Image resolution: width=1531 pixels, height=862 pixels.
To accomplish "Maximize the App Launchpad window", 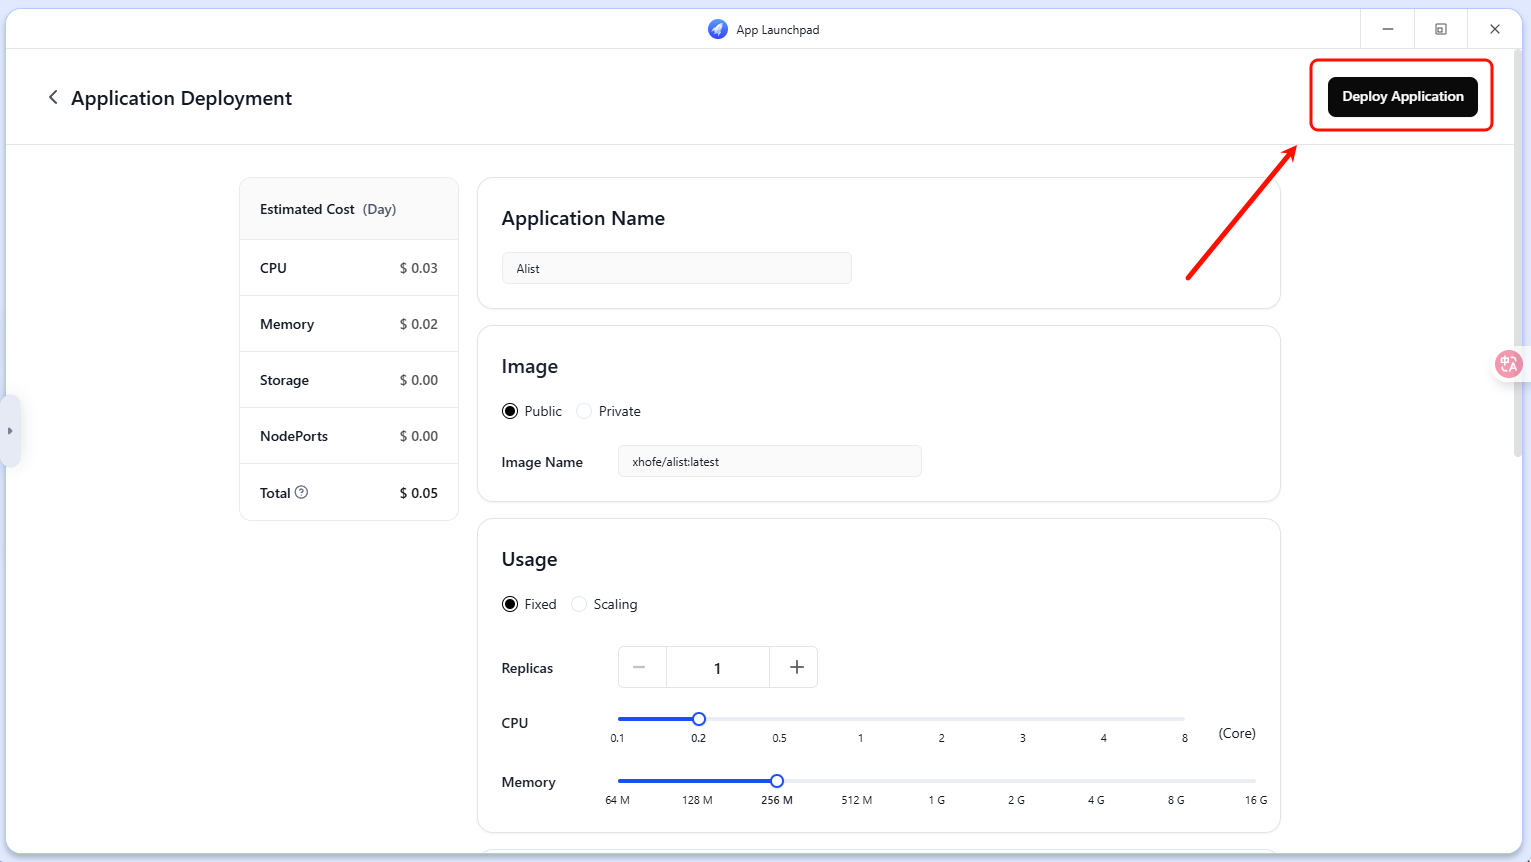I will (1440, 29).
